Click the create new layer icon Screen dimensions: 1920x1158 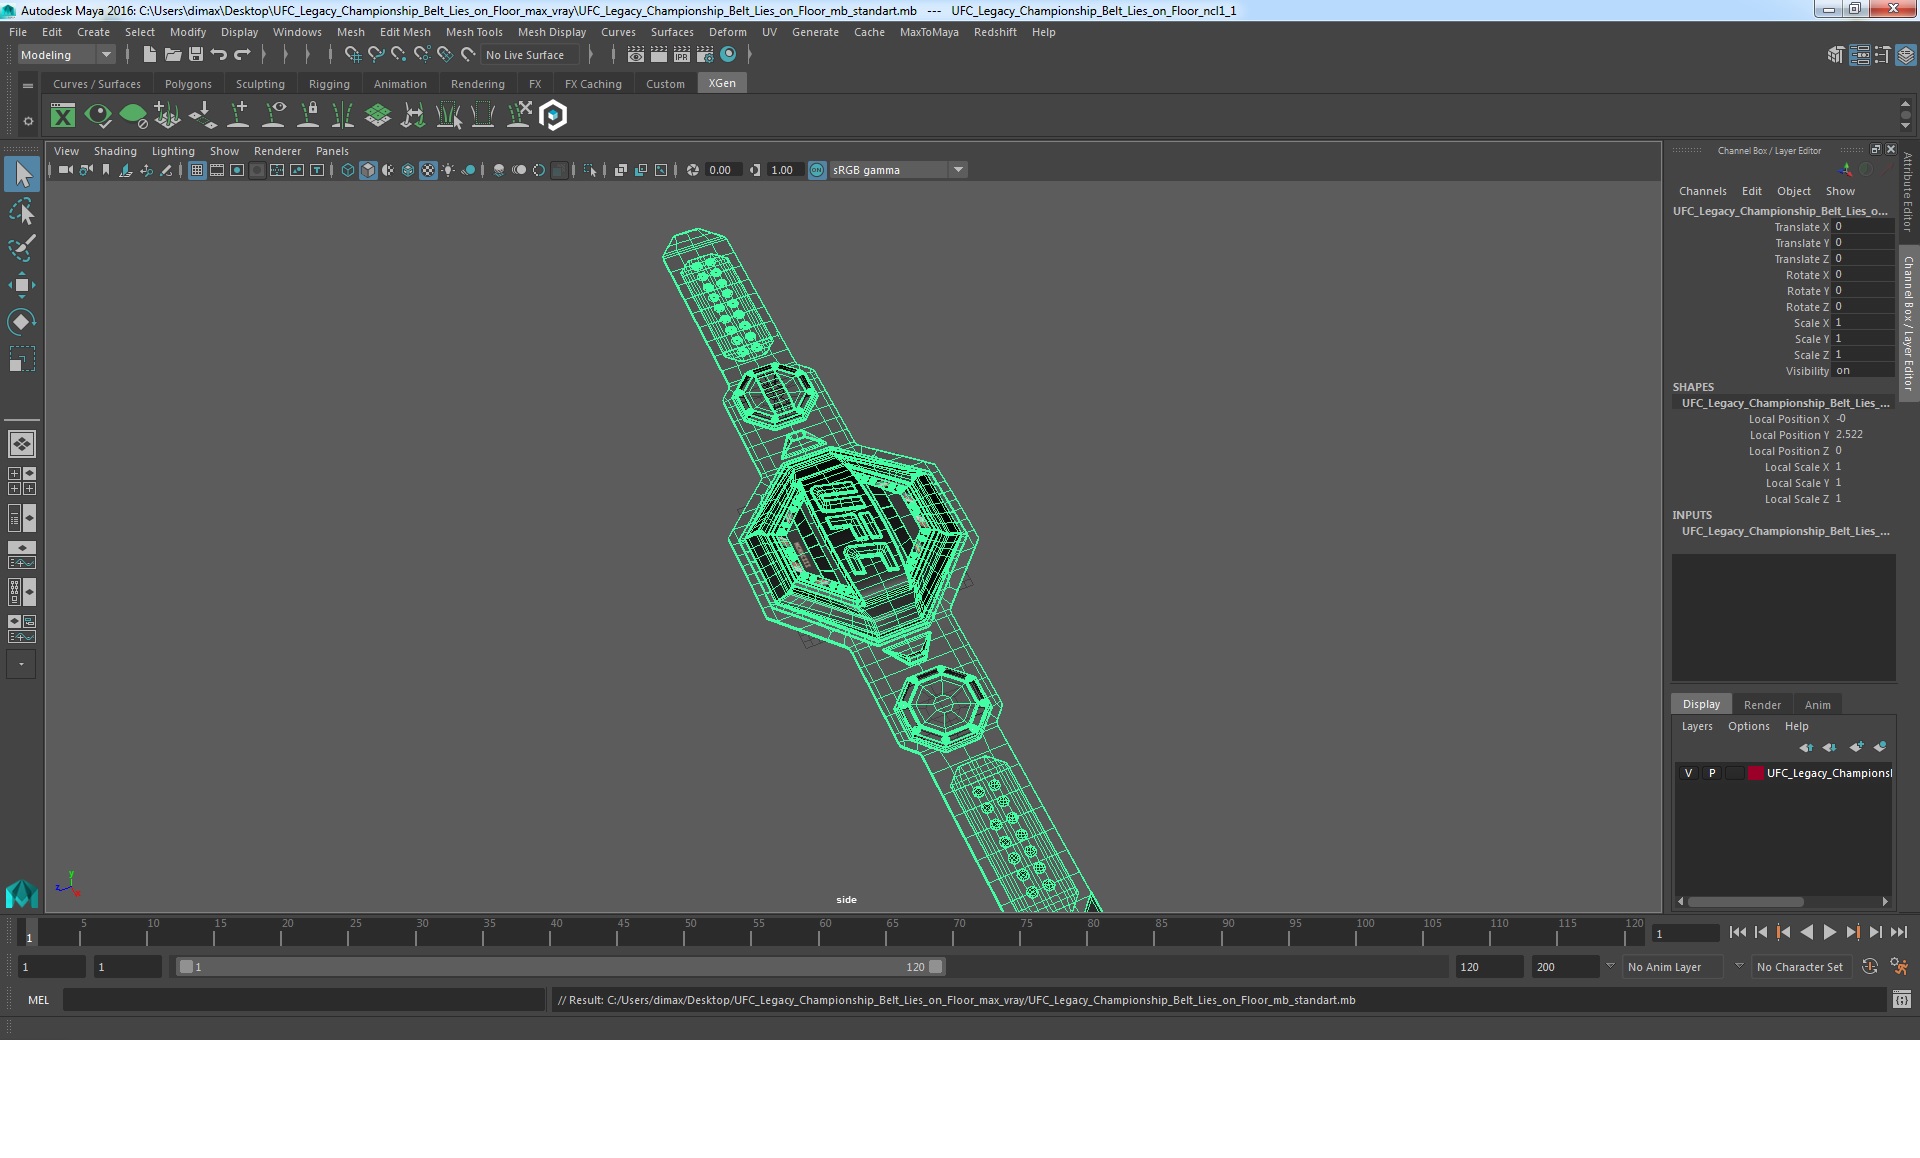tap(1856, 747)
